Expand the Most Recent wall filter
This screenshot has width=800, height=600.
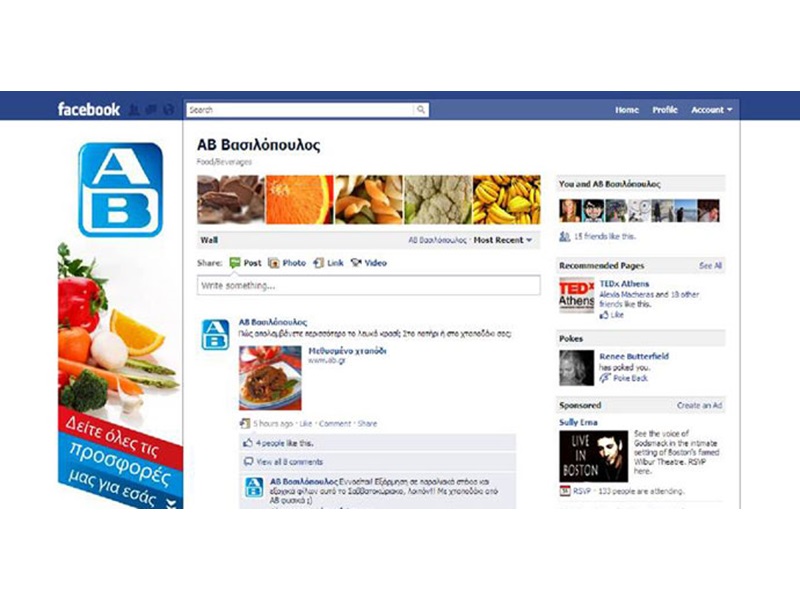point(503,240)
